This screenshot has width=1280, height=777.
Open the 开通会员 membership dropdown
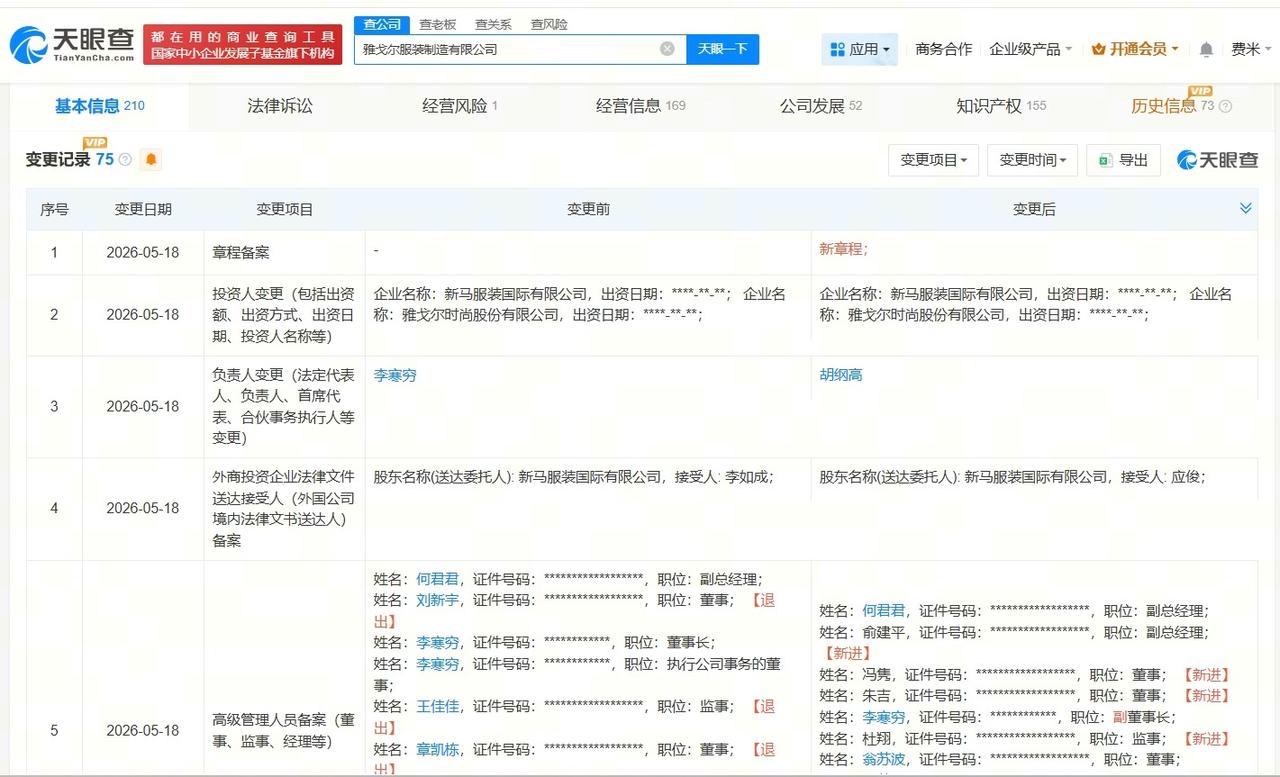1135,49
